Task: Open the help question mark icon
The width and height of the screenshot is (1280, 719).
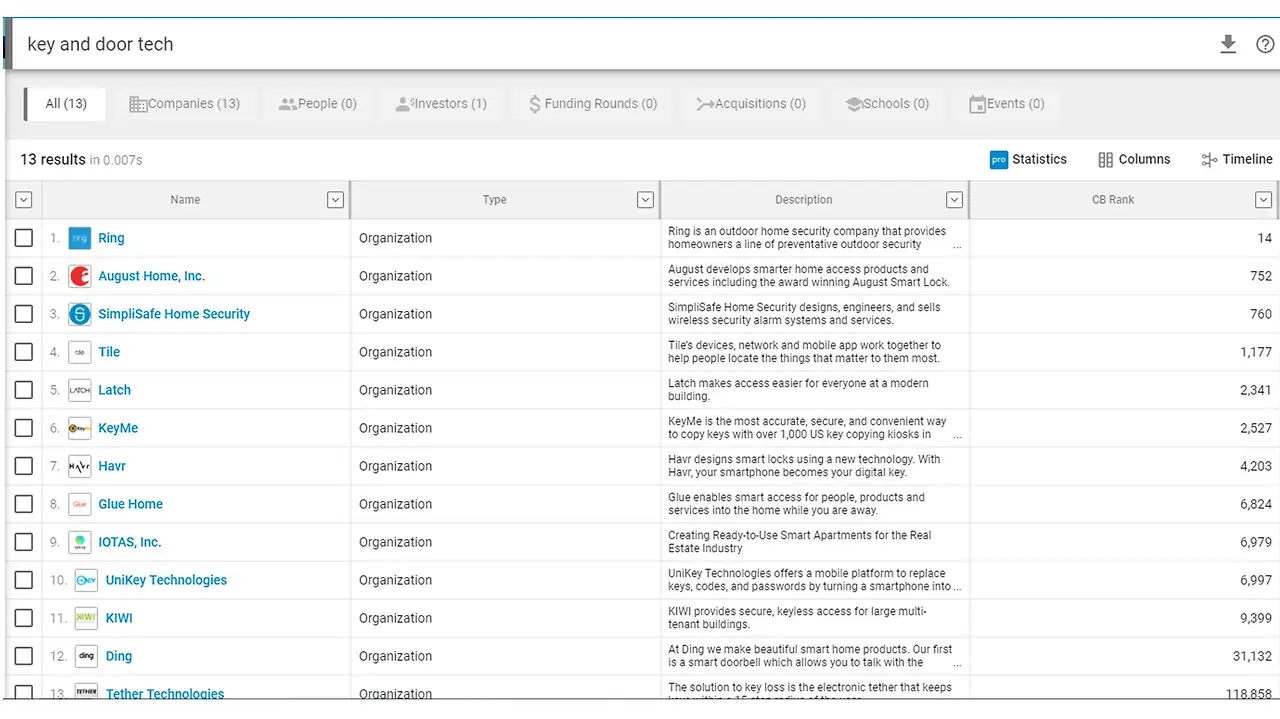Action: 1265,44
